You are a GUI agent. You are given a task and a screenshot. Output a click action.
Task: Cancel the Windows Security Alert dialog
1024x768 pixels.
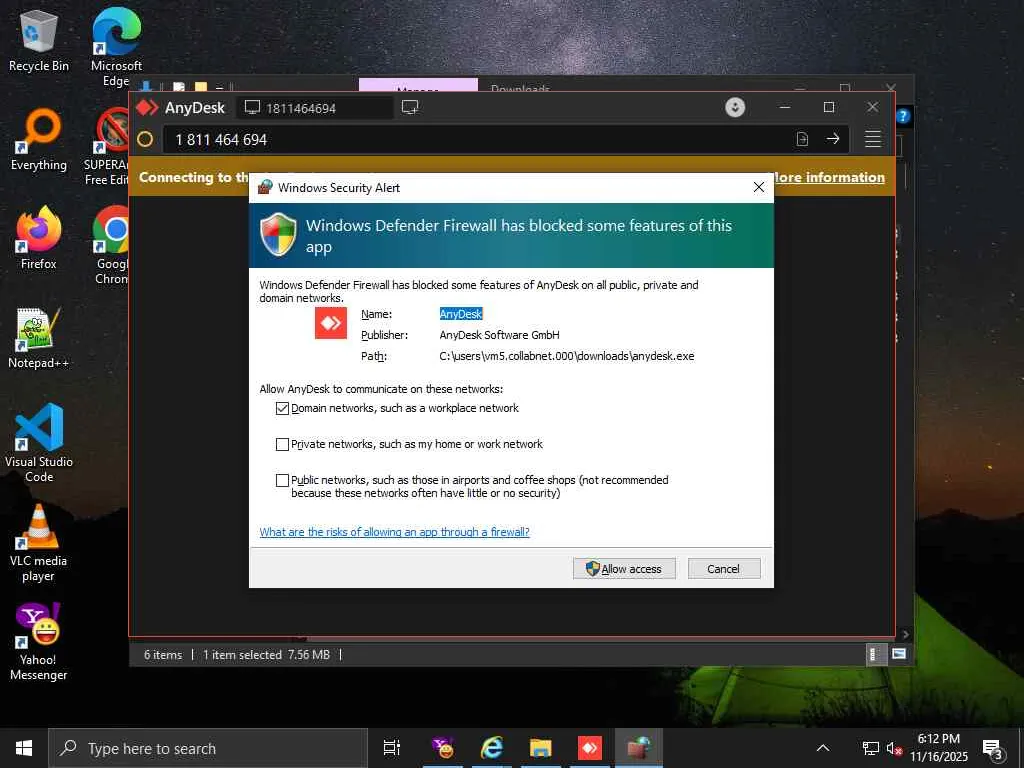pyautogui.click(x=724, y=569)
